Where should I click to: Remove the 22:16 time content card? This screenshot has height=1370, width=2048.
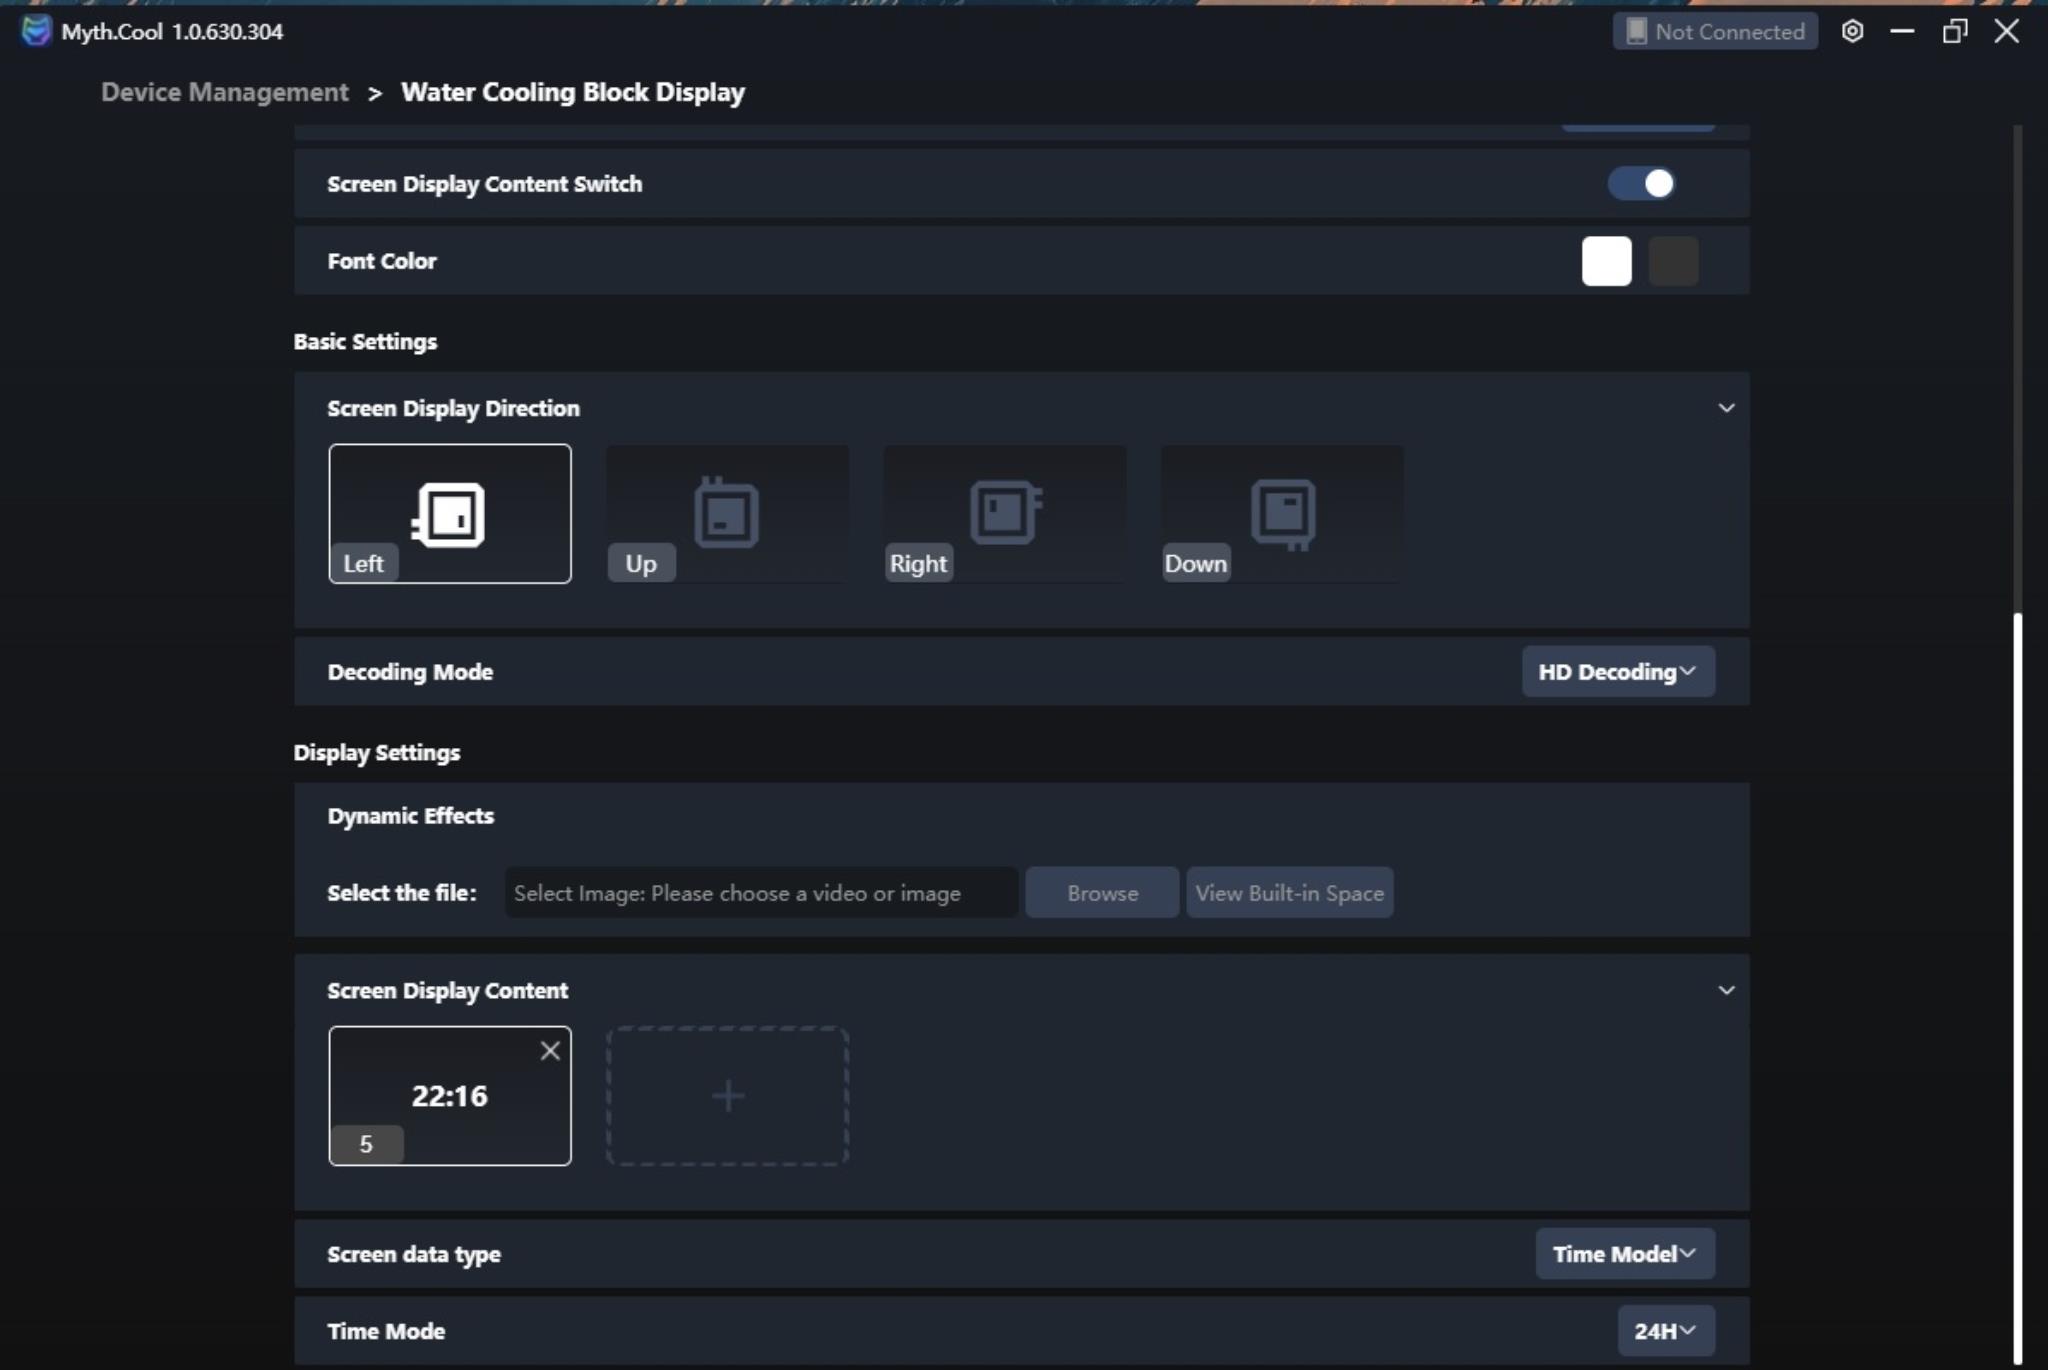click(550, 1050)
